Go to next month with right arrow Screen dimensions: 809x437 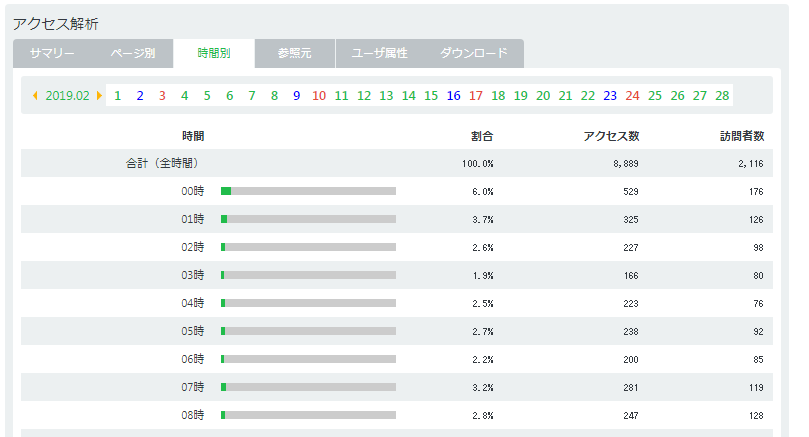click(99, 95)
